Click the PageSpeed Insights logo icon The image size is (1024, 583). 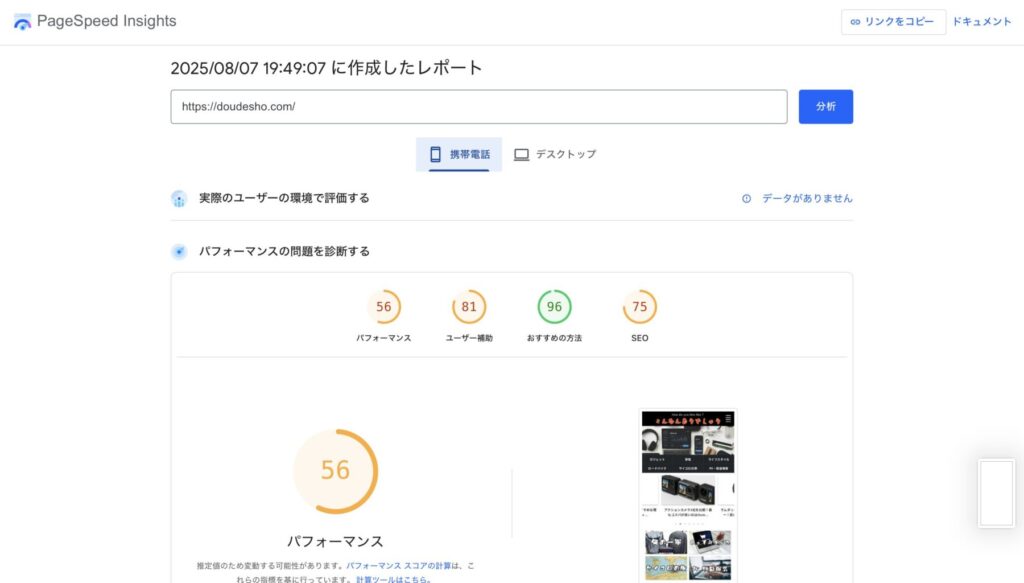22,21
